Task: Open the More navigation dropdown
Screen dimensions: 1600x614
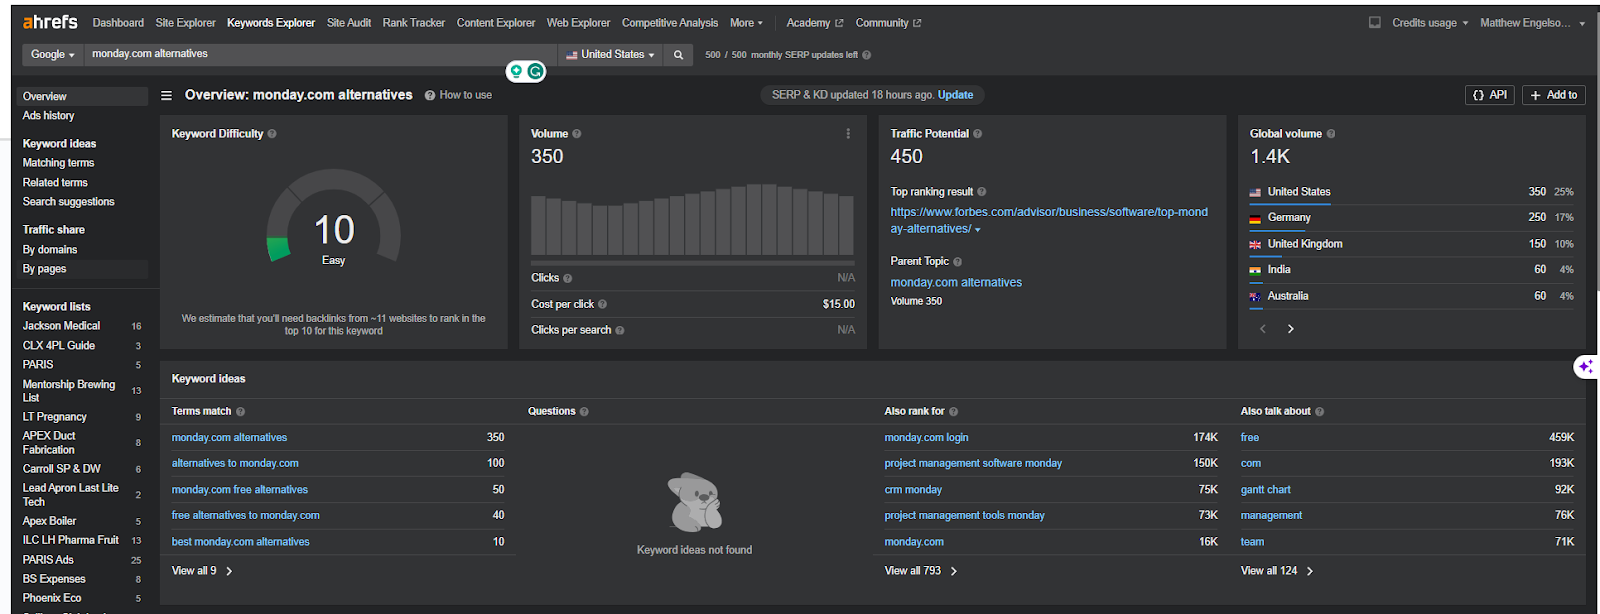Action: (746, 23)
